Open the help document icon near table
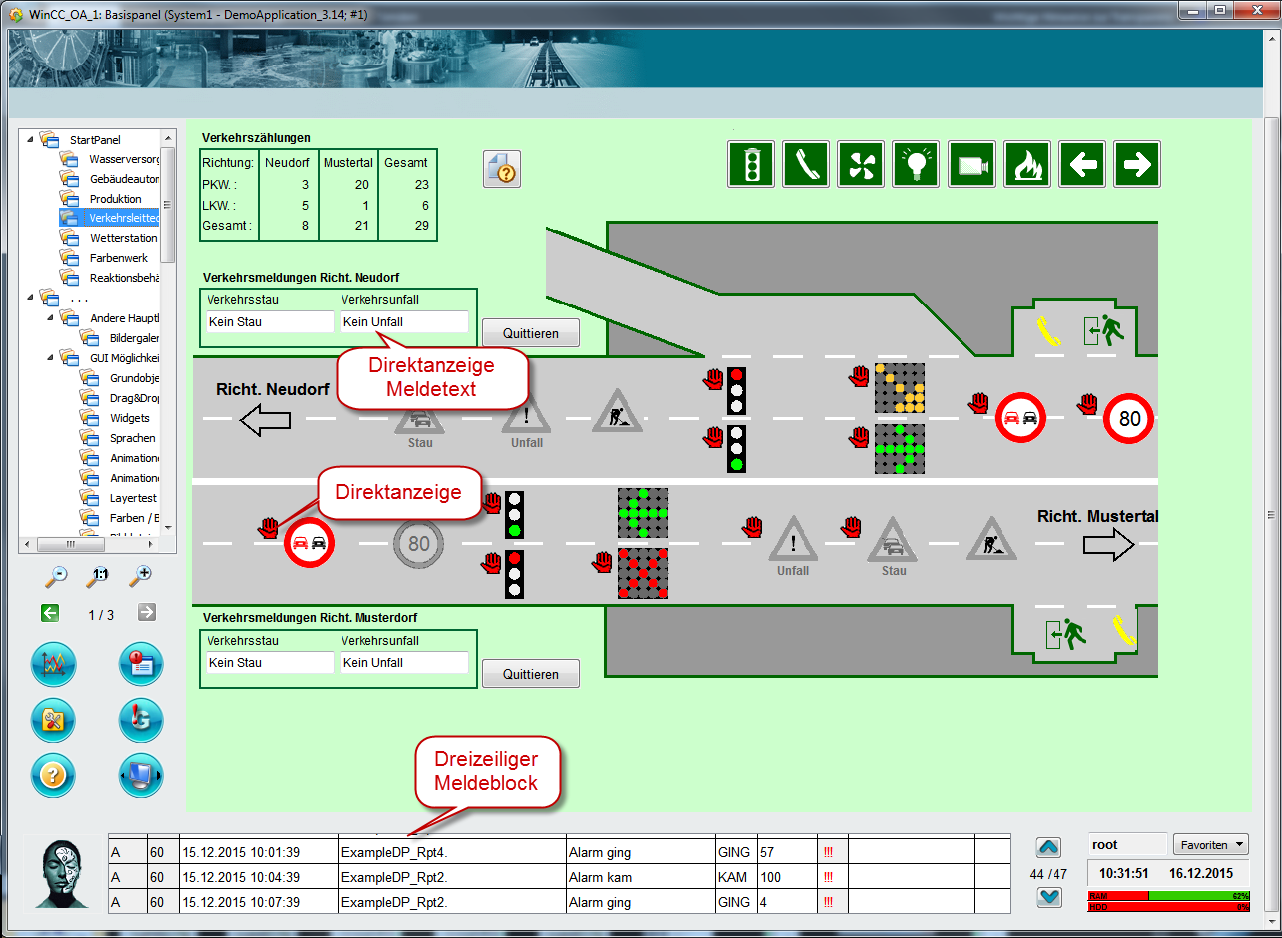The height and width of the screenshot is (938, 1282). [x=503, y=169]
